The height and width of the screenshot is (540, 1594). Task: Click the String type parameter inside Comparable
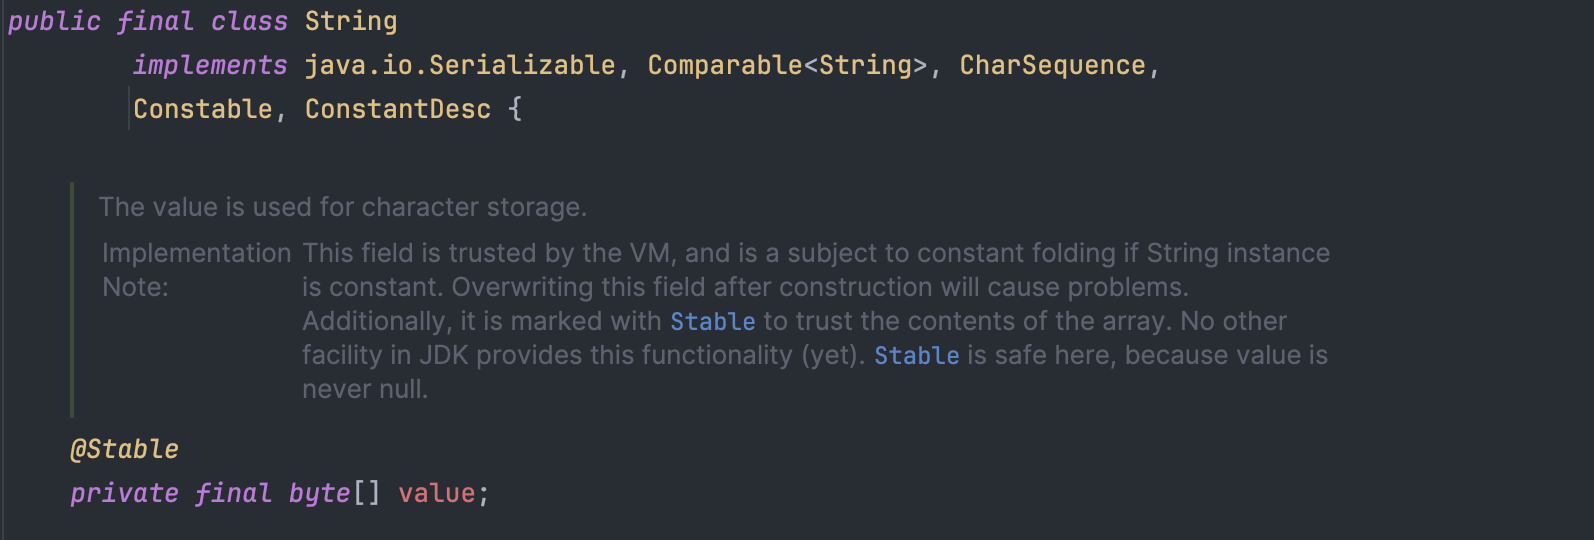[865, 66]
